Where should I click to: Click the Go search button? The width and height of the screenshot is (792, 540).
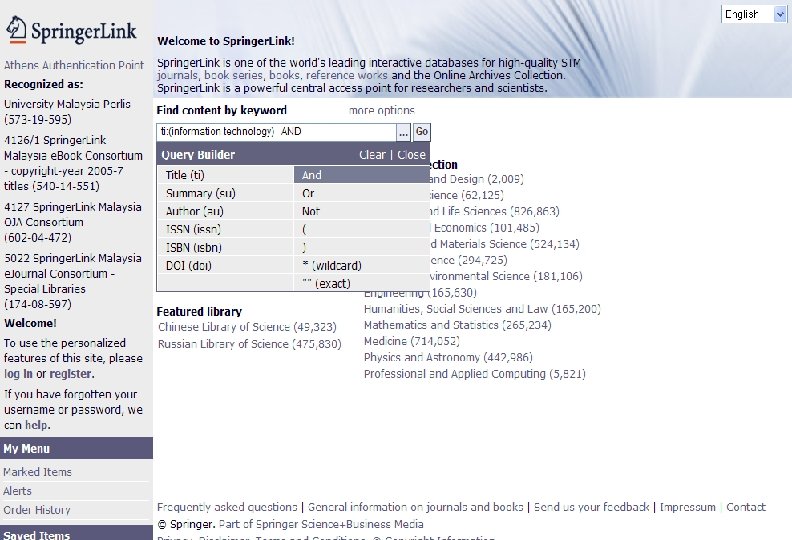click(x=422, y=132)
